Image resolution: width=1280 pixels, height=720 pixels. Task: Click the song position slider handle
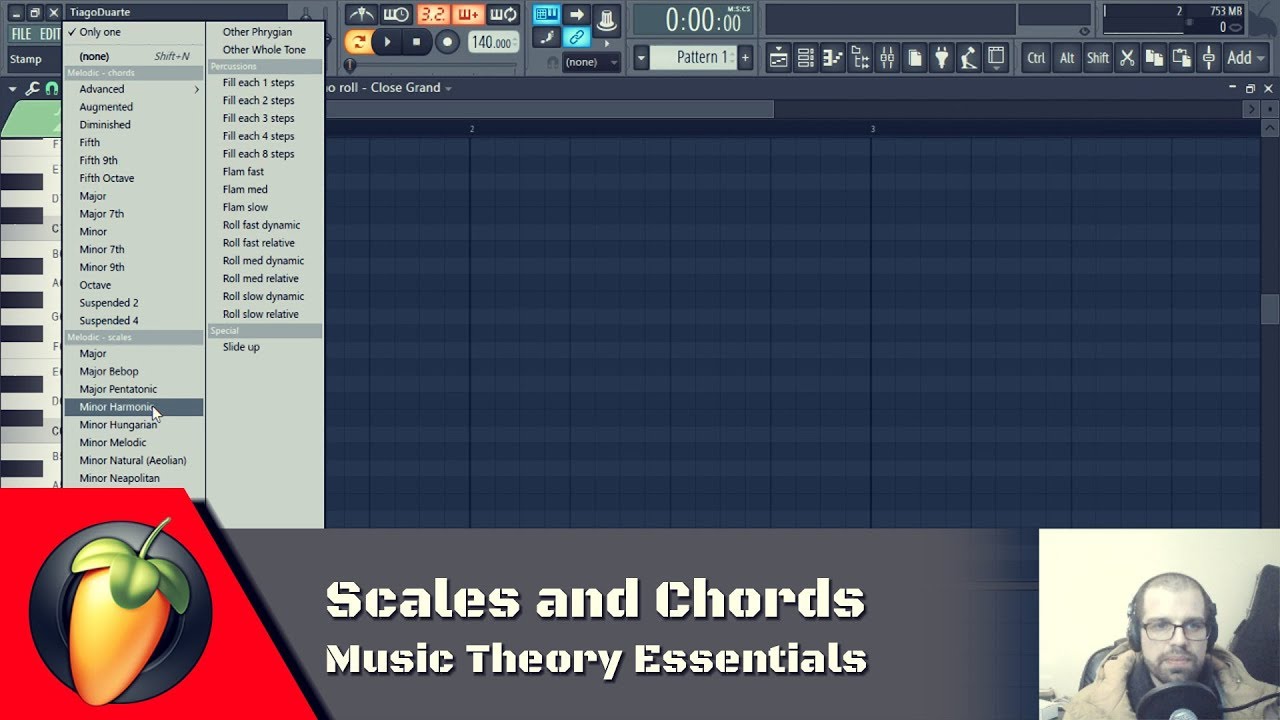coord(350,66)
